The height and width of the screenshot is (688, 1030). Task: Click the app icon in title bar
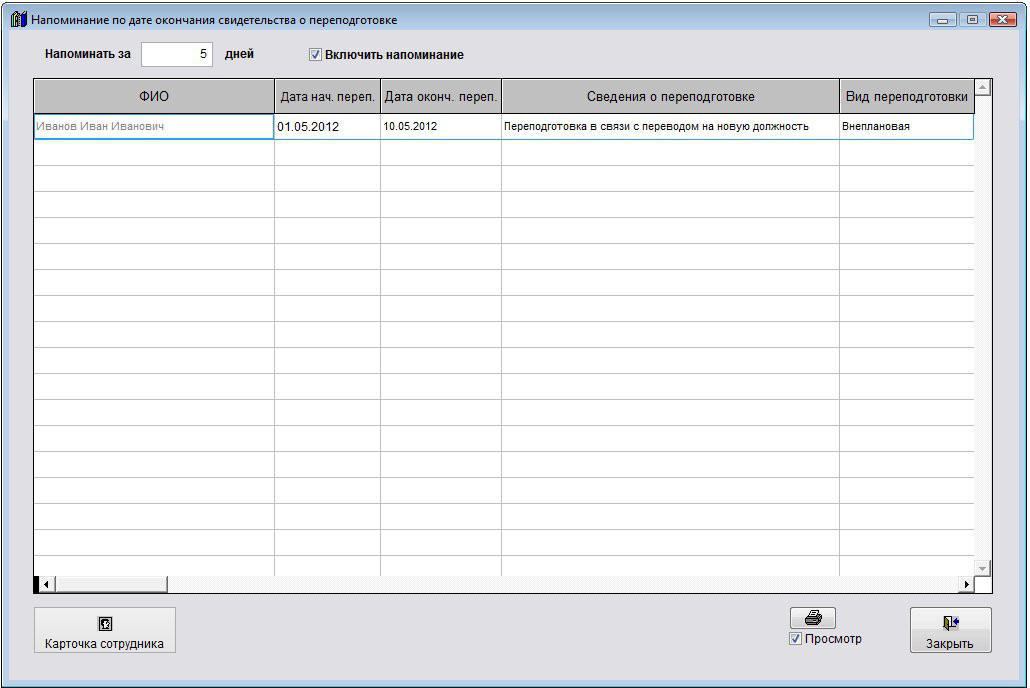point(18,19)
